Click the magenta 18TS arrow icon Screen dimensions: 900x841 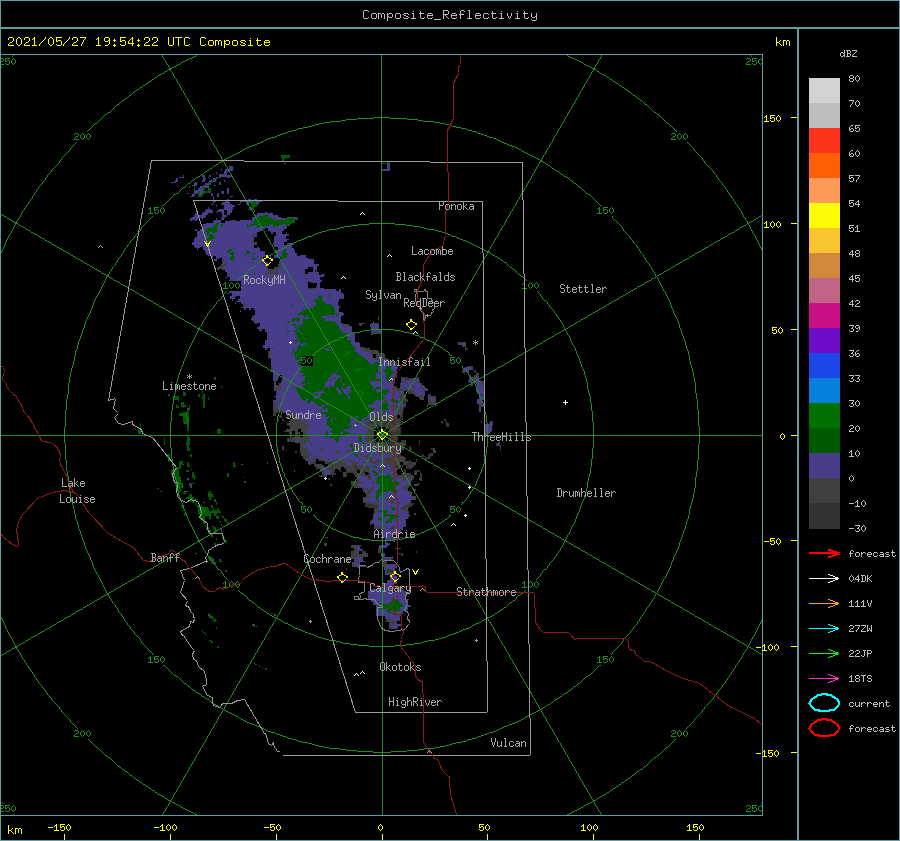(824, 679)
